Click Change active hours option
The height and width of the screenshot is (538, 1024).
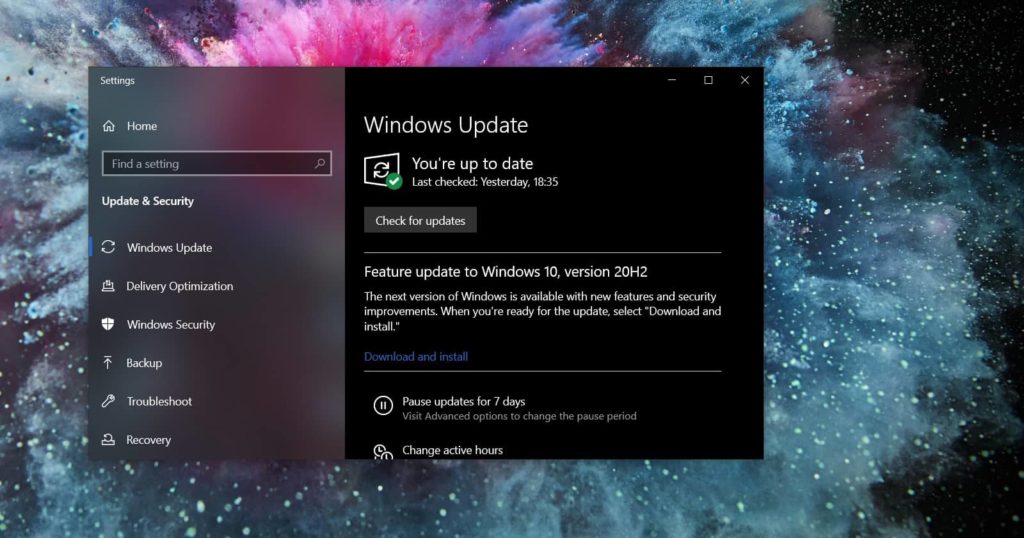[x=453, y=450]
